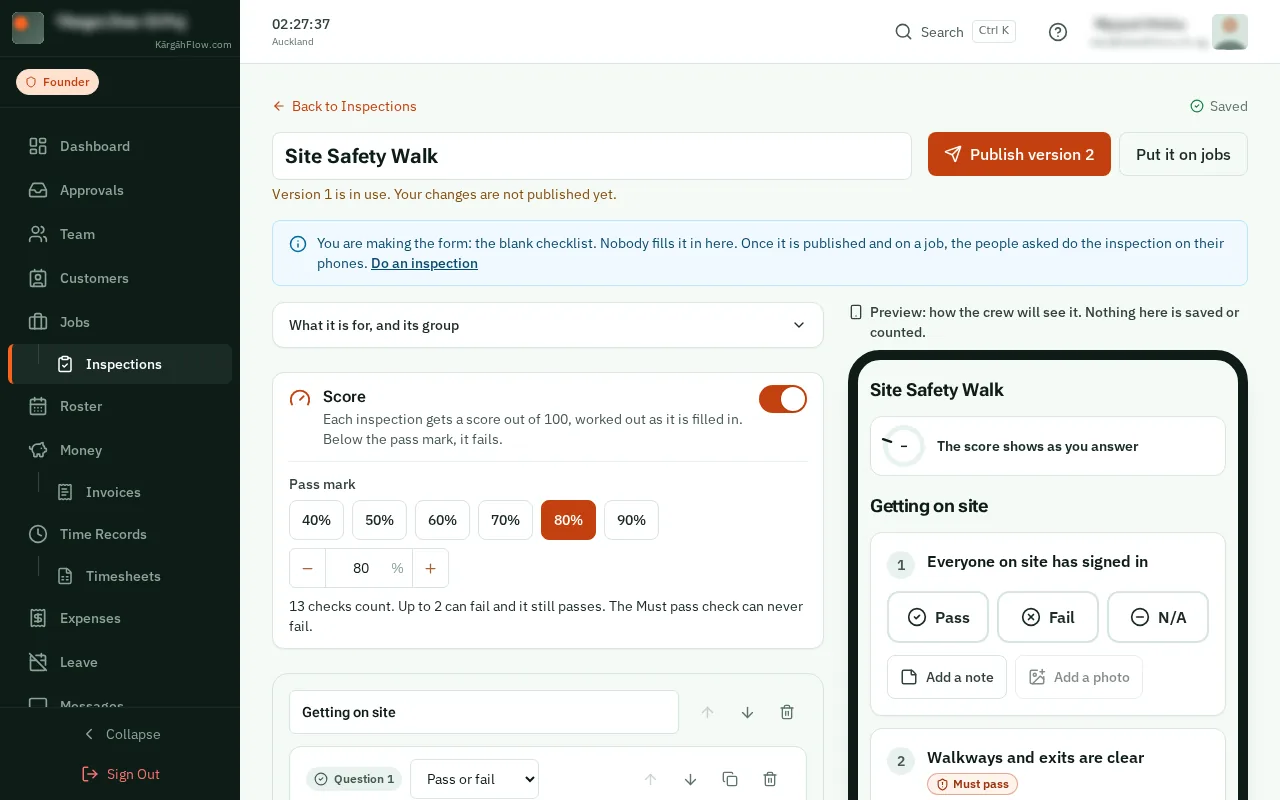Click Fail in the phone preview
This screenshot has height=800, width=1280.
1048,617
